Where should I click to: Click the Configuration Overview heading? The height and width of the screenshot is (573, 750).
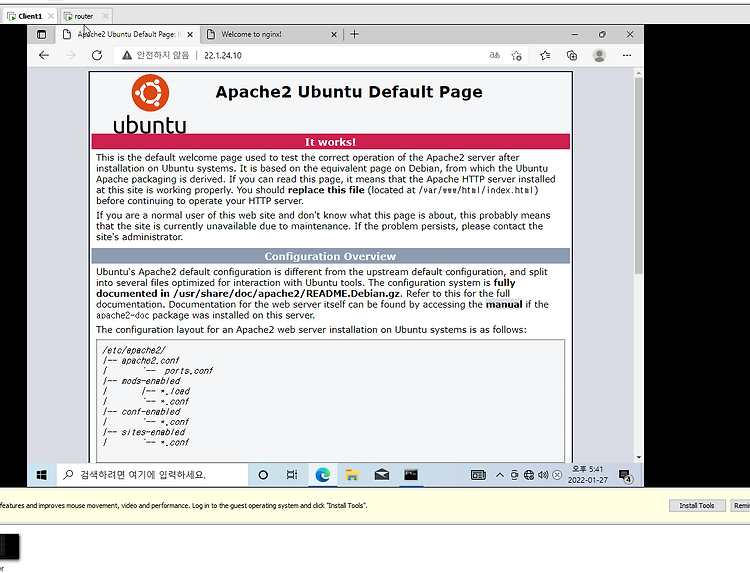point(330,256)
